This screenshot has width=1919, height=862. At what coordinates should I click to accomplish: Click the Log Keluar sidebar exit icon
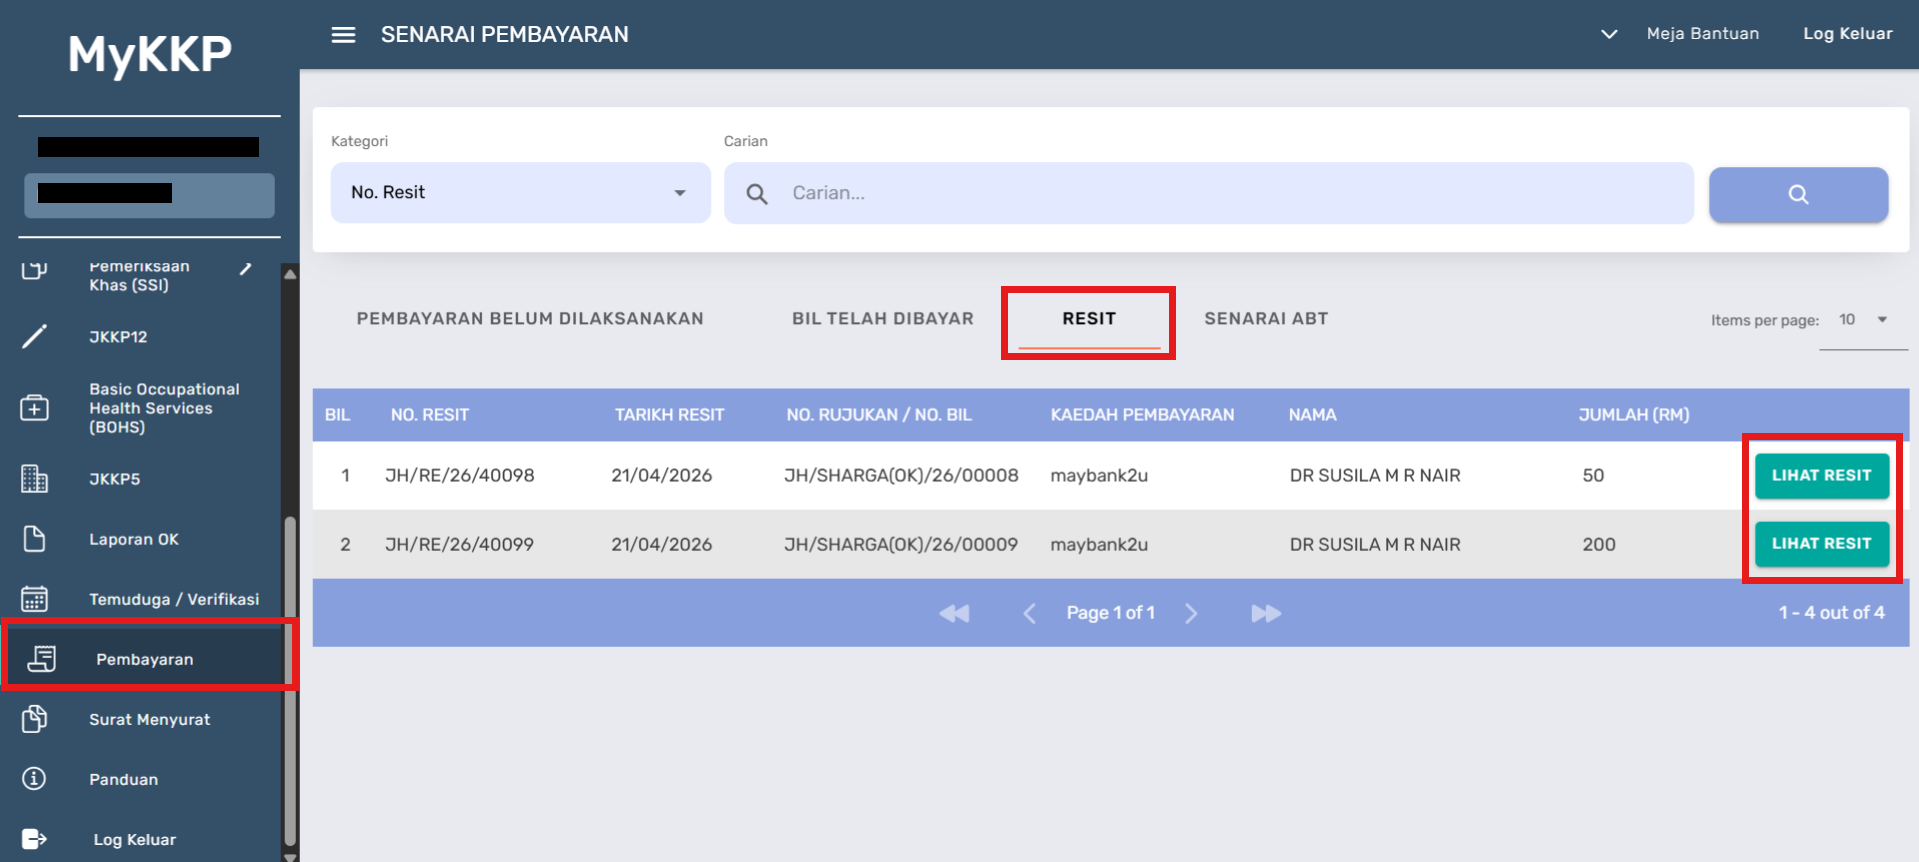pyautogui.click(x=35, y=839)
